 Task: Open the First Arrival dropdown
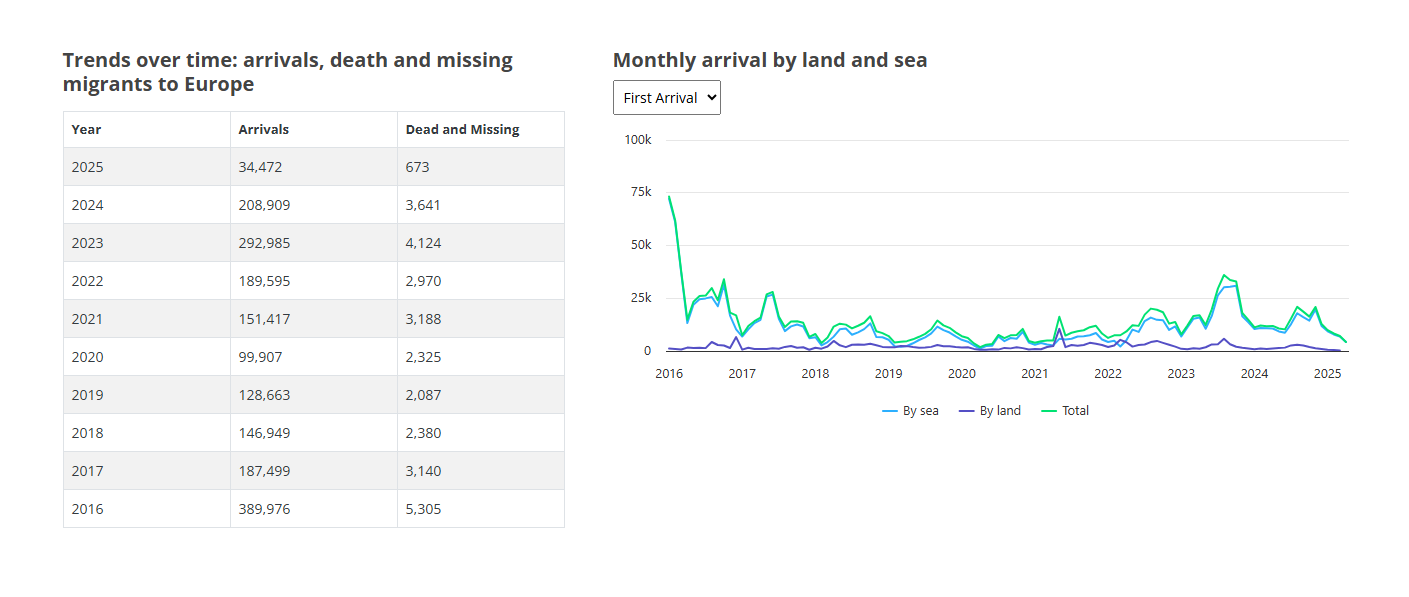click(x=666, y=98)
